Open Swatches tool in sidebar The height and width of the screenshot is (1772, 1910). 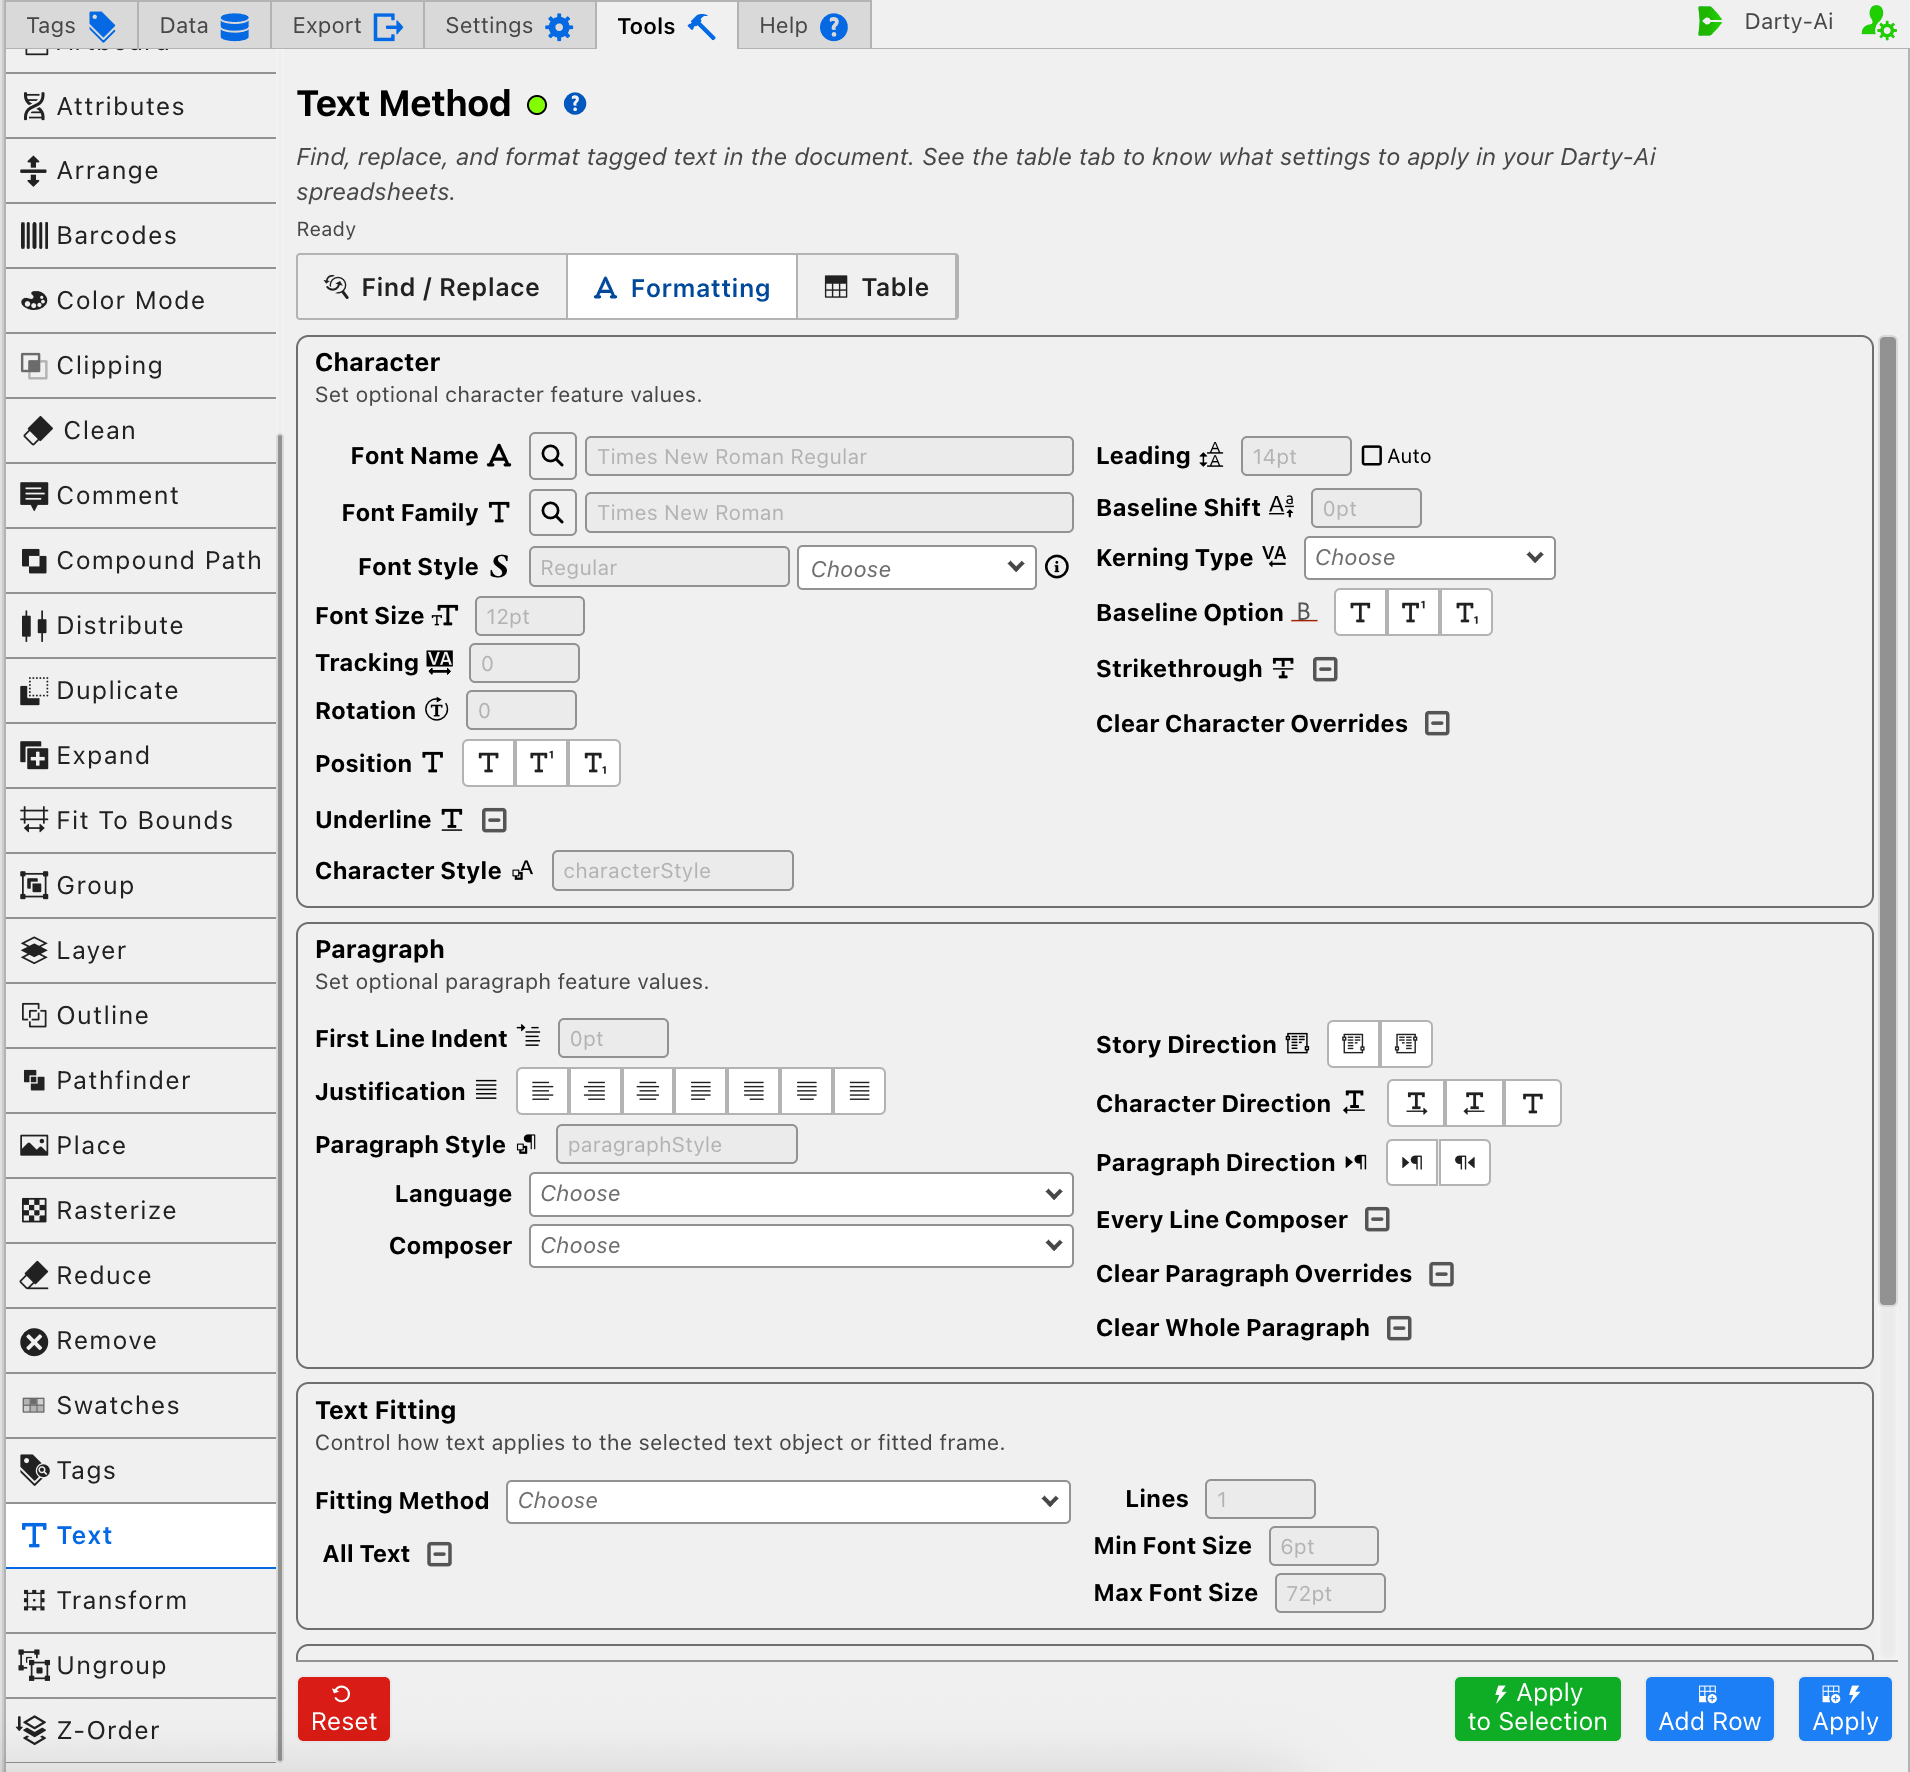(141, 1406)
